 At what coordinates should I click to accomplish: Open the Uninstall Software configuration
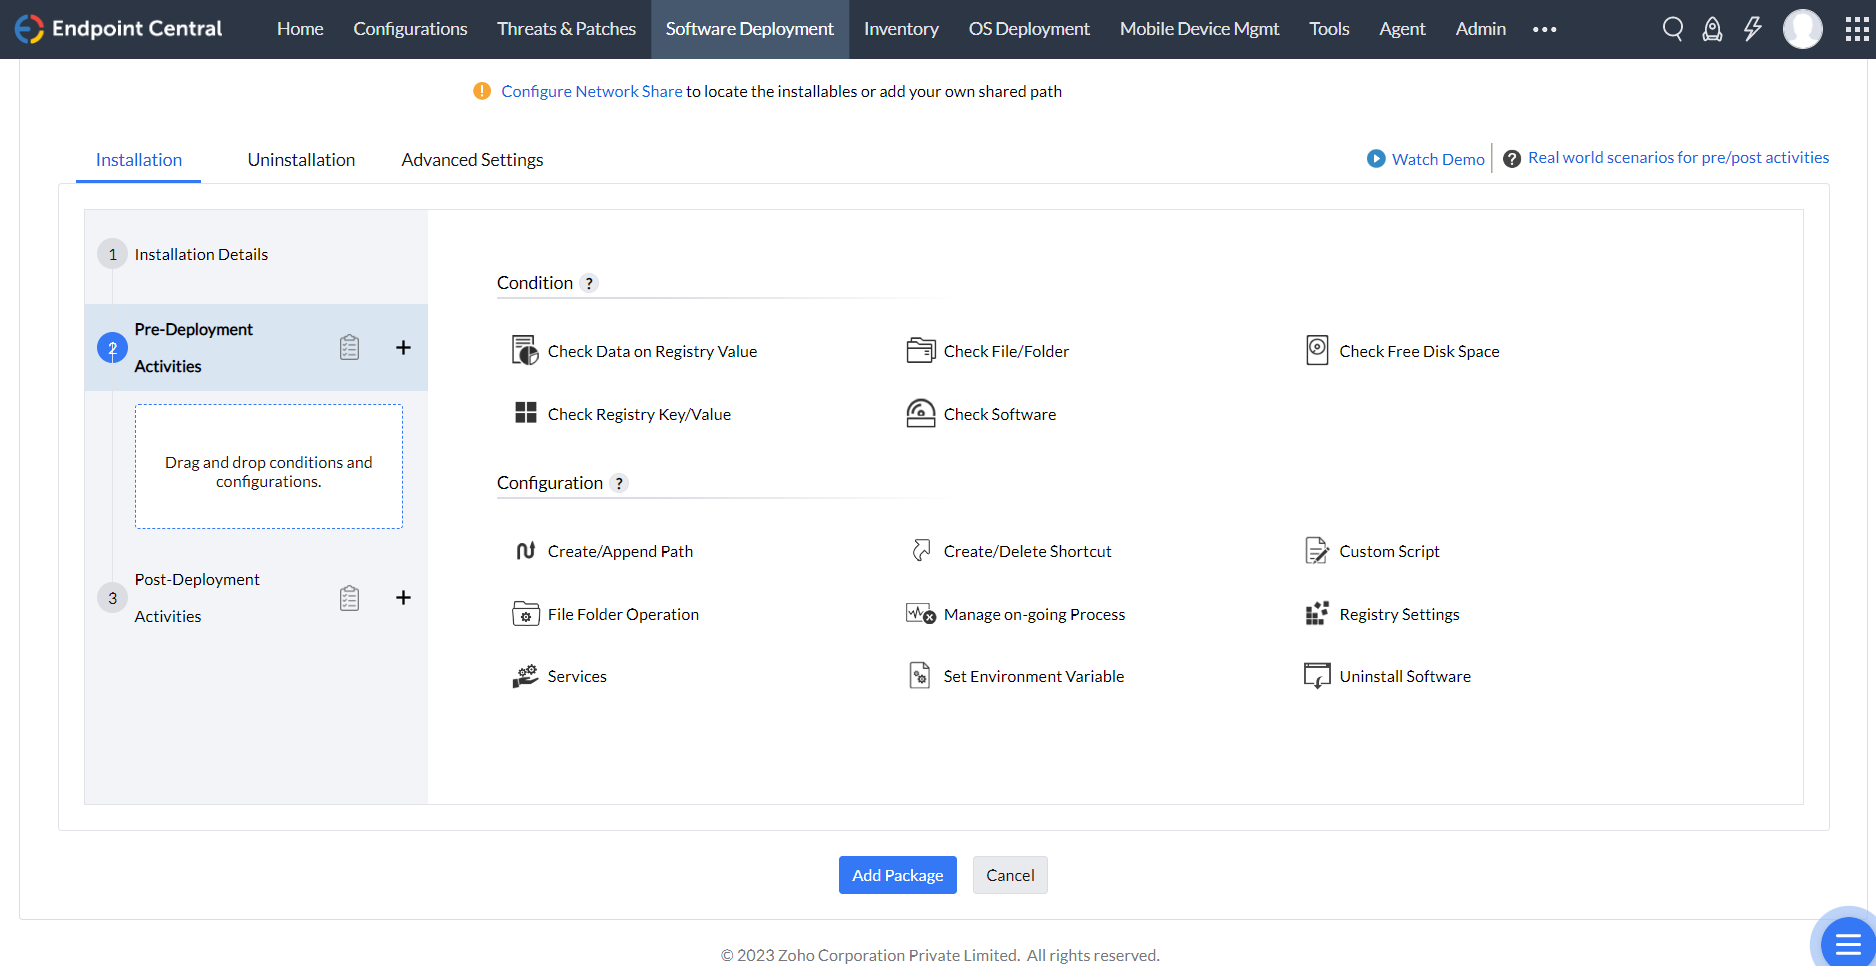pos(1405,675)
